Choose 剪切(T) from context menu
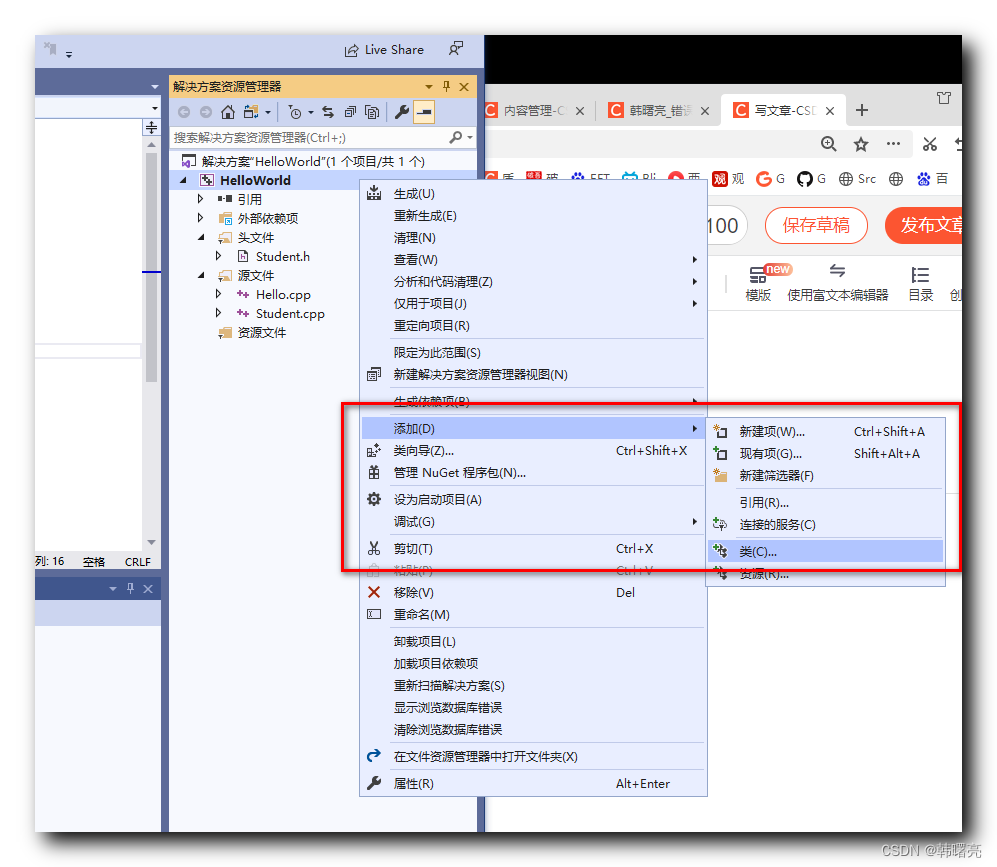 [533, 549]
